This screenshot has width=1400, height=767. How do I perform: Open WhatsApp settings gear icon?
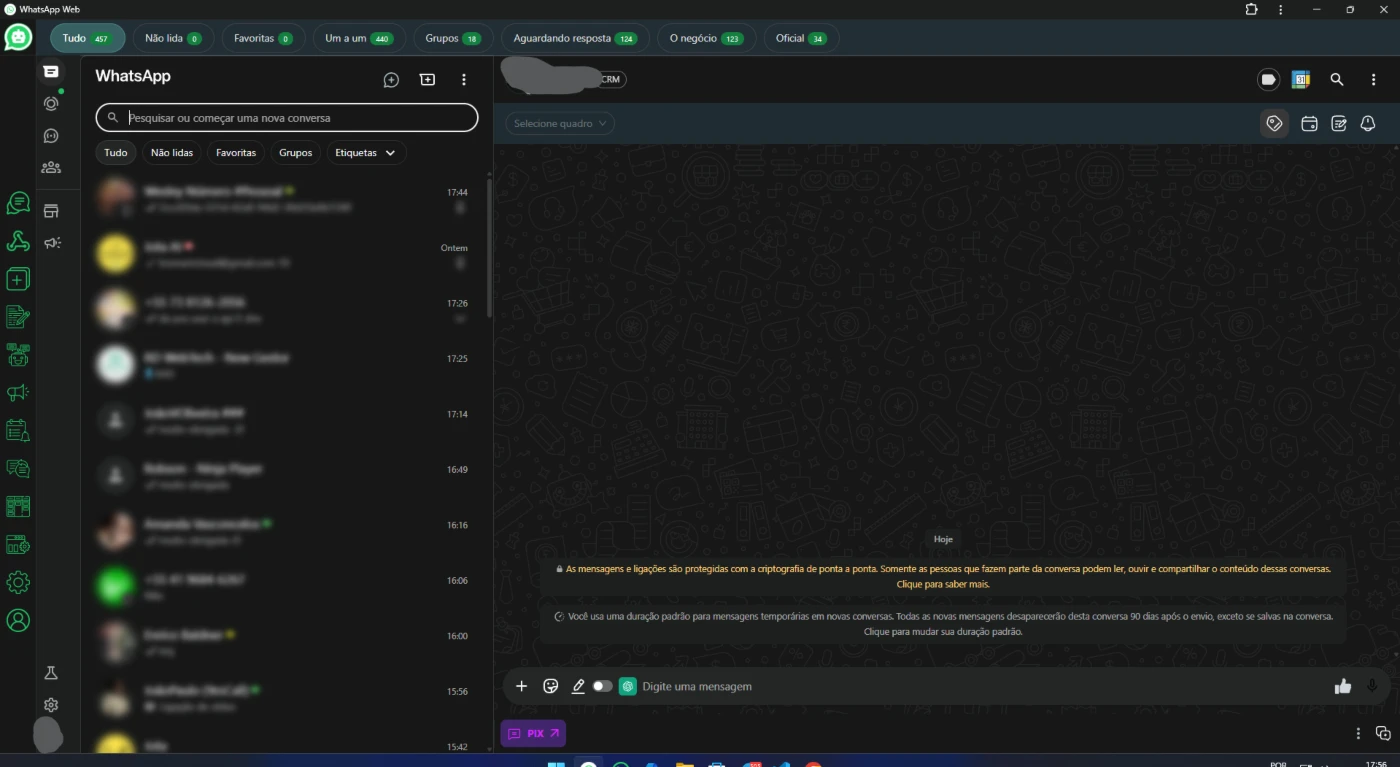pos(51,705)
